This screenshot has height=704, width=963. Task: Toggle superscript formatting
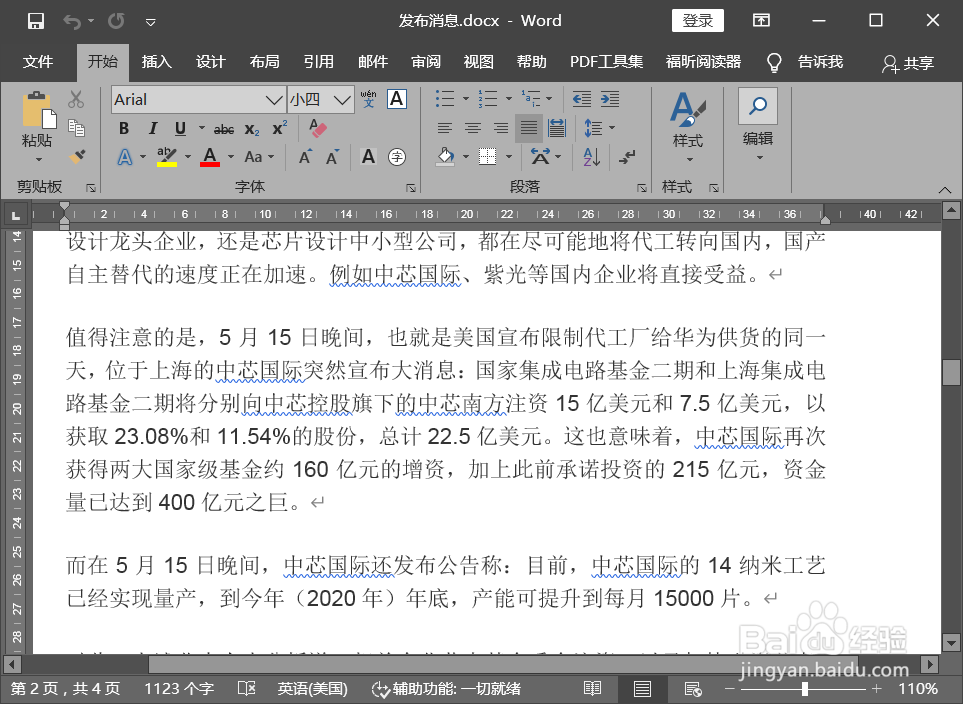[x=279, y=128]
